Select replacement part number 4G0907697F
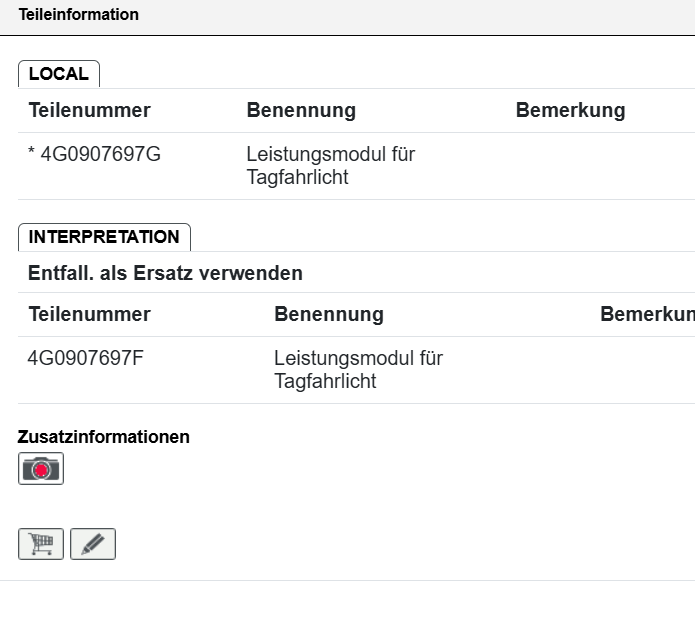Screen dimensions: 695x636 [x=86, y=358]
